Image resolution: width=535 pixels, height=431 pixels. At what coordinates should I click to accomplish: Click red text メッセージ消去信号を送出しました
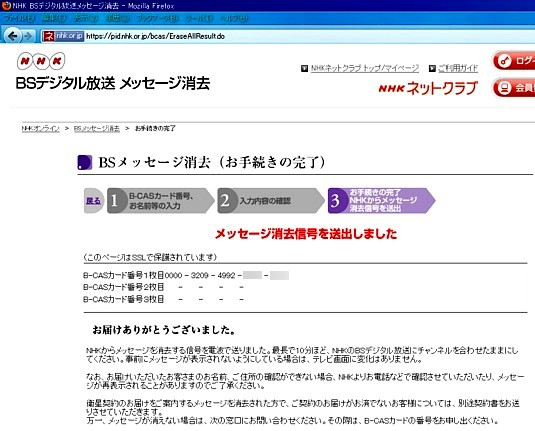coord(306,234)
